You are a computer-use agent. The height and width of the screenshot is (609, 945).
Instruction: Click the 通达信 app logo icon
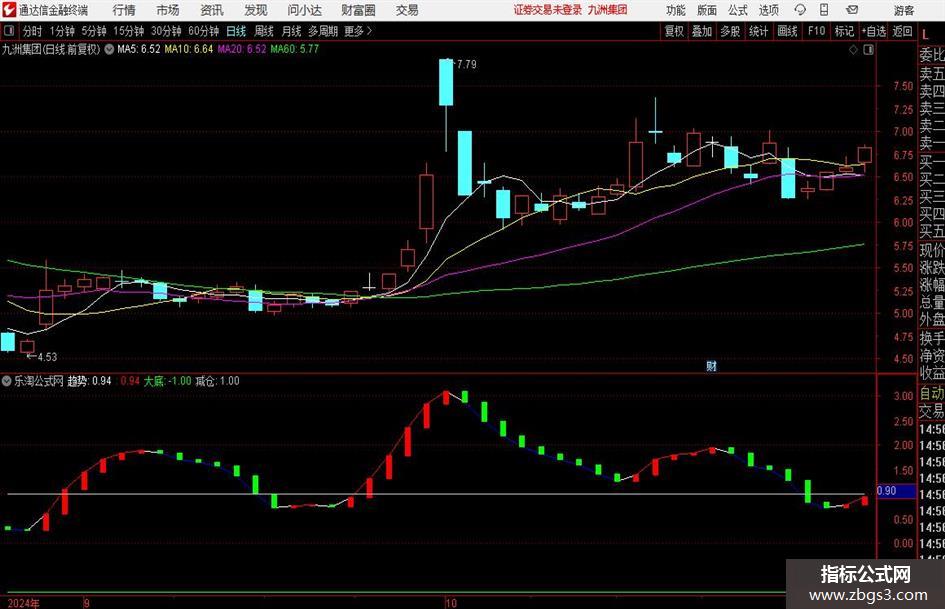10,10
